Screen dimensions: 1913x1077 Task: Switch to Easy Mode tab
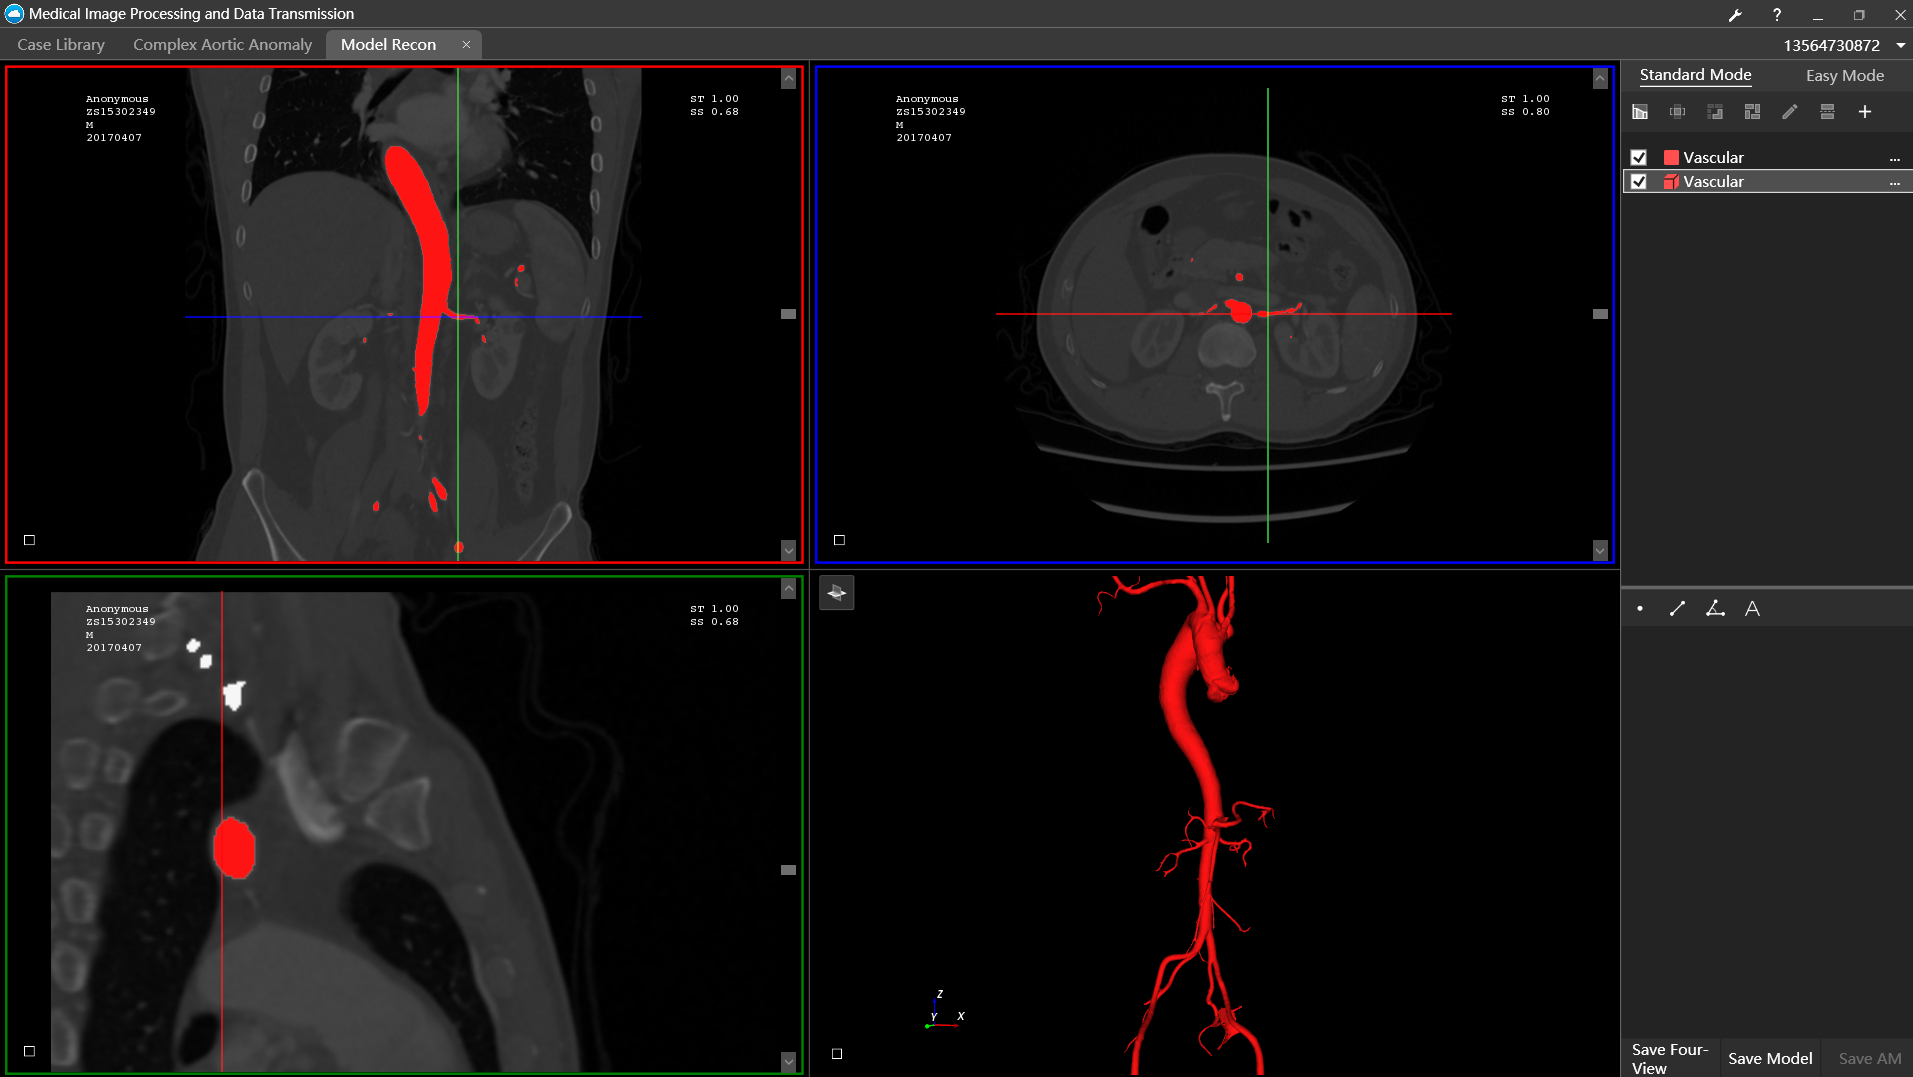tap(1844, 75)
